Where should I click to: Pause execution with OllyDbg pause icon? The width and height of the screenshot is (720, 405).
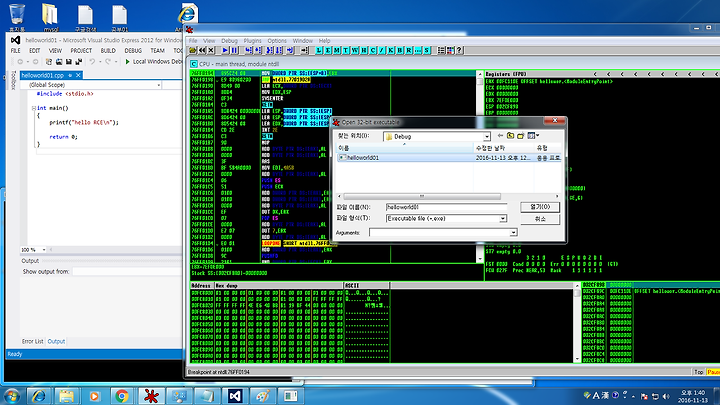point(234,50)
